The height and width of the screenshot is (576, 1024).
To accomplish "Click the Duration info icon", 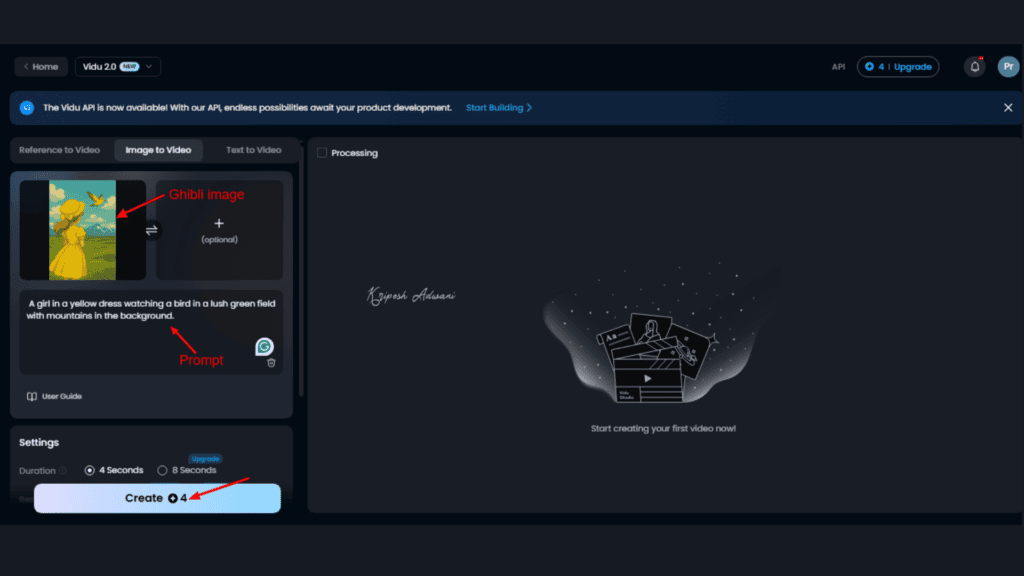I will click(63, 470).
